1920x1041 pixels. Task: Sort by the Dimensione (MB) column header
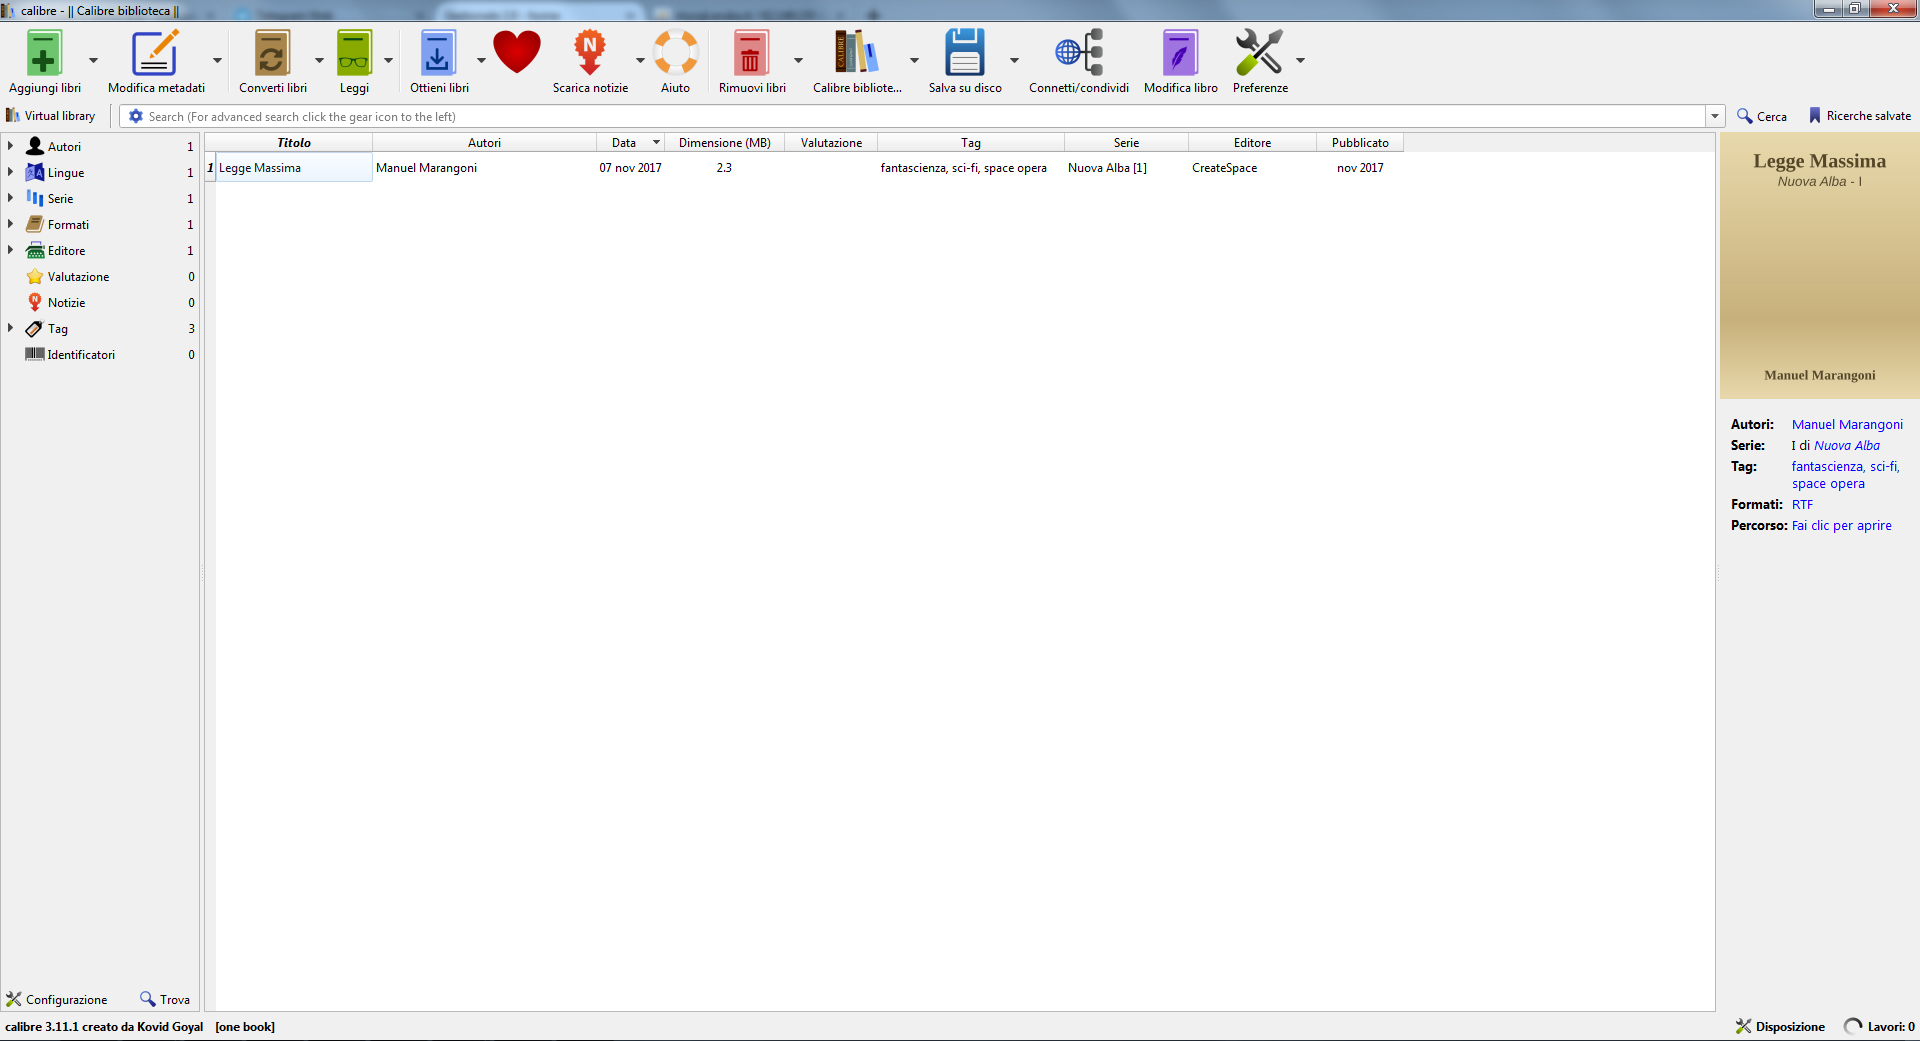[x=725, y=143]
